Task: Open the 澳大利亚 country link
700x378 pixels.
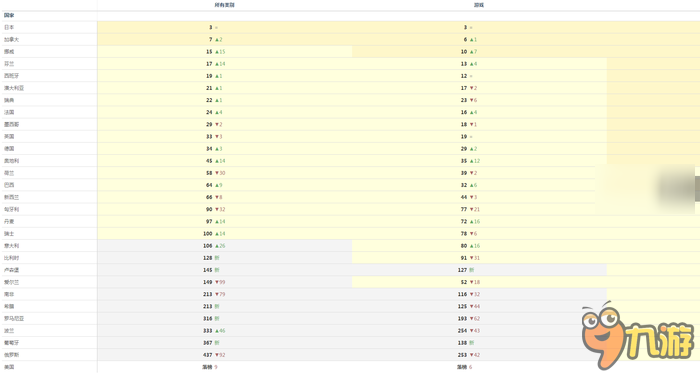Action: pos(14,88)
